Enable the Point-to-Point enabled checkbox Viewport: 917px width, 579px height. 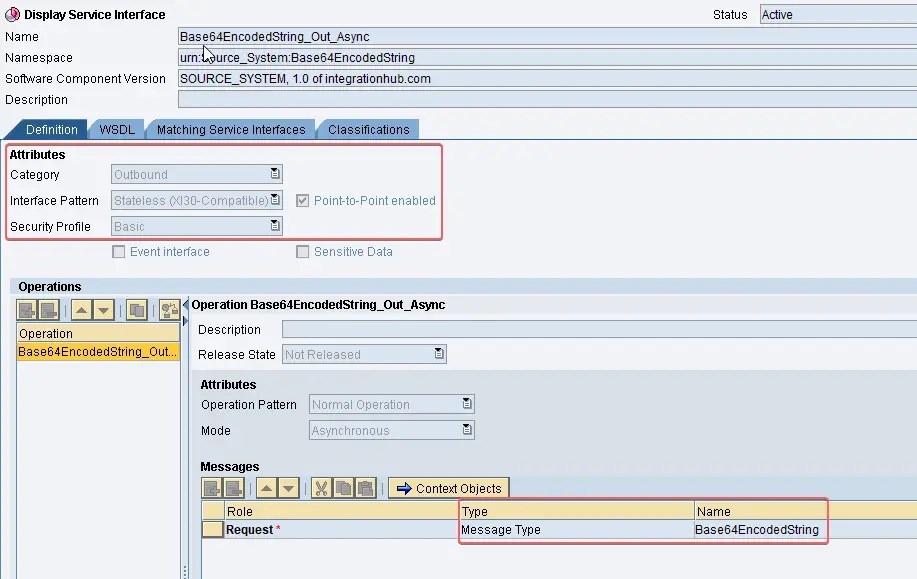(302, 200)
